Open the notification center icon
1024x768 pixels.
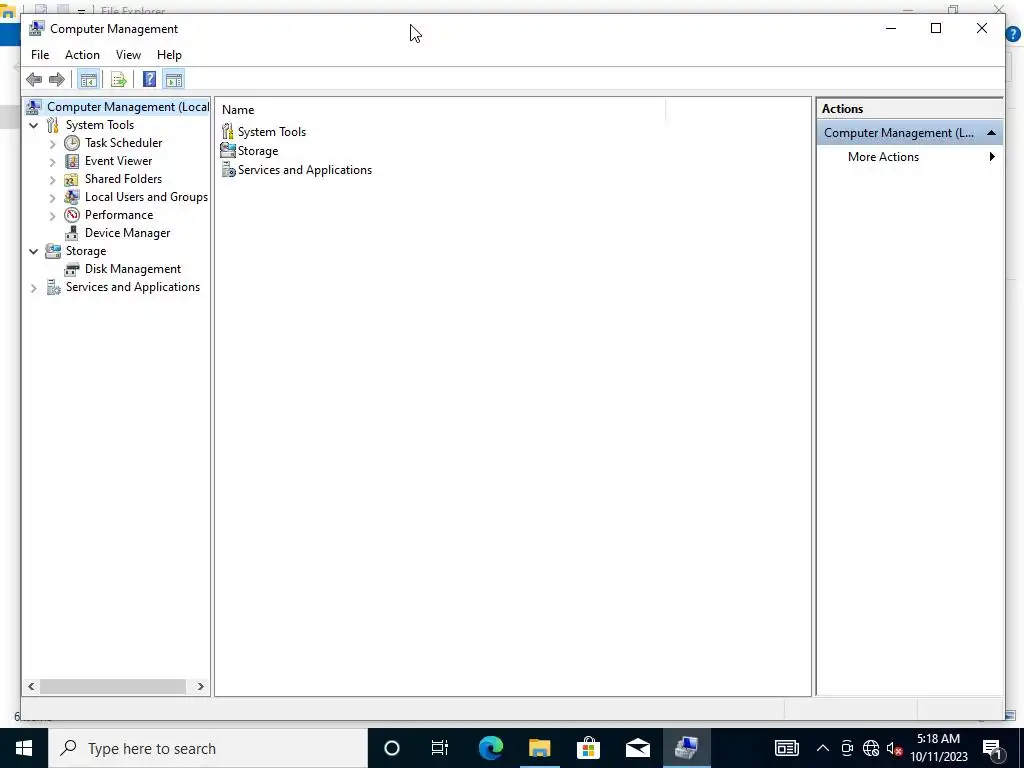tap(993, 748)
